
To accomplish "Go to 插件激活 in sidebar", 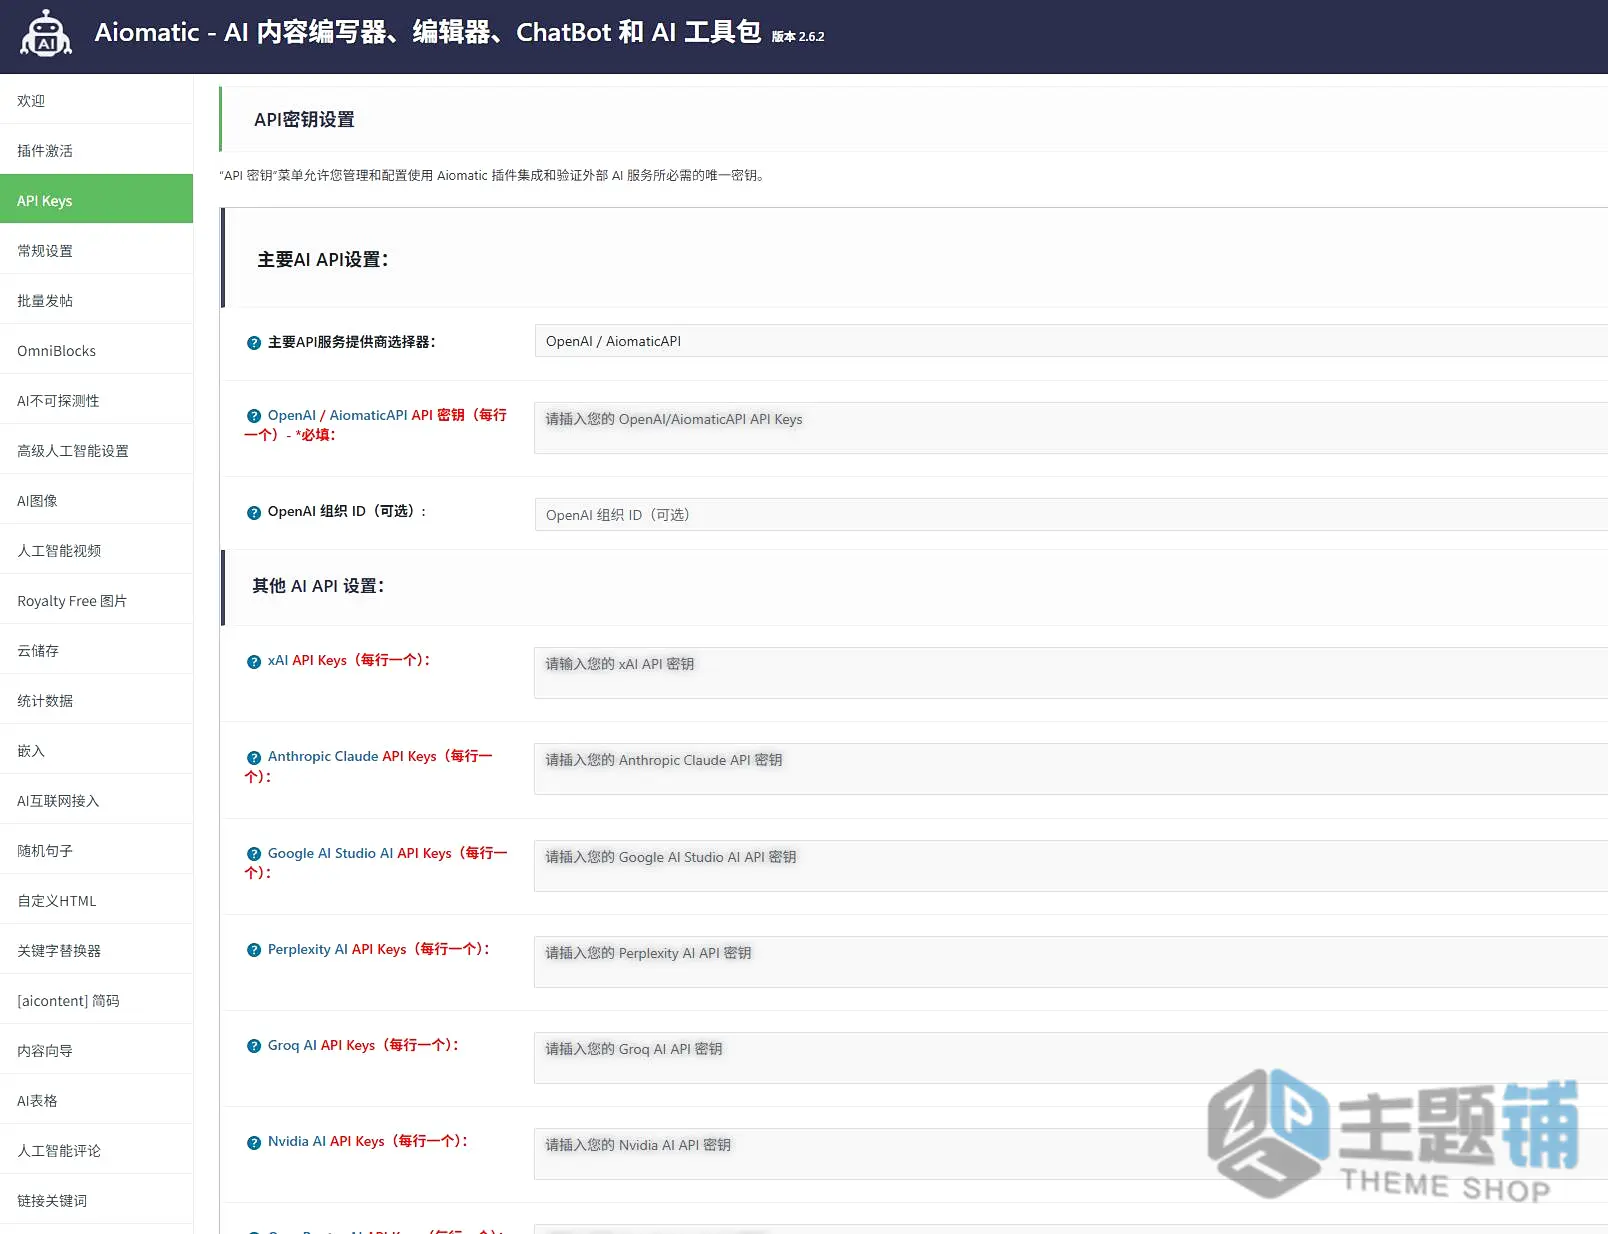I will (x=96, y=150).
